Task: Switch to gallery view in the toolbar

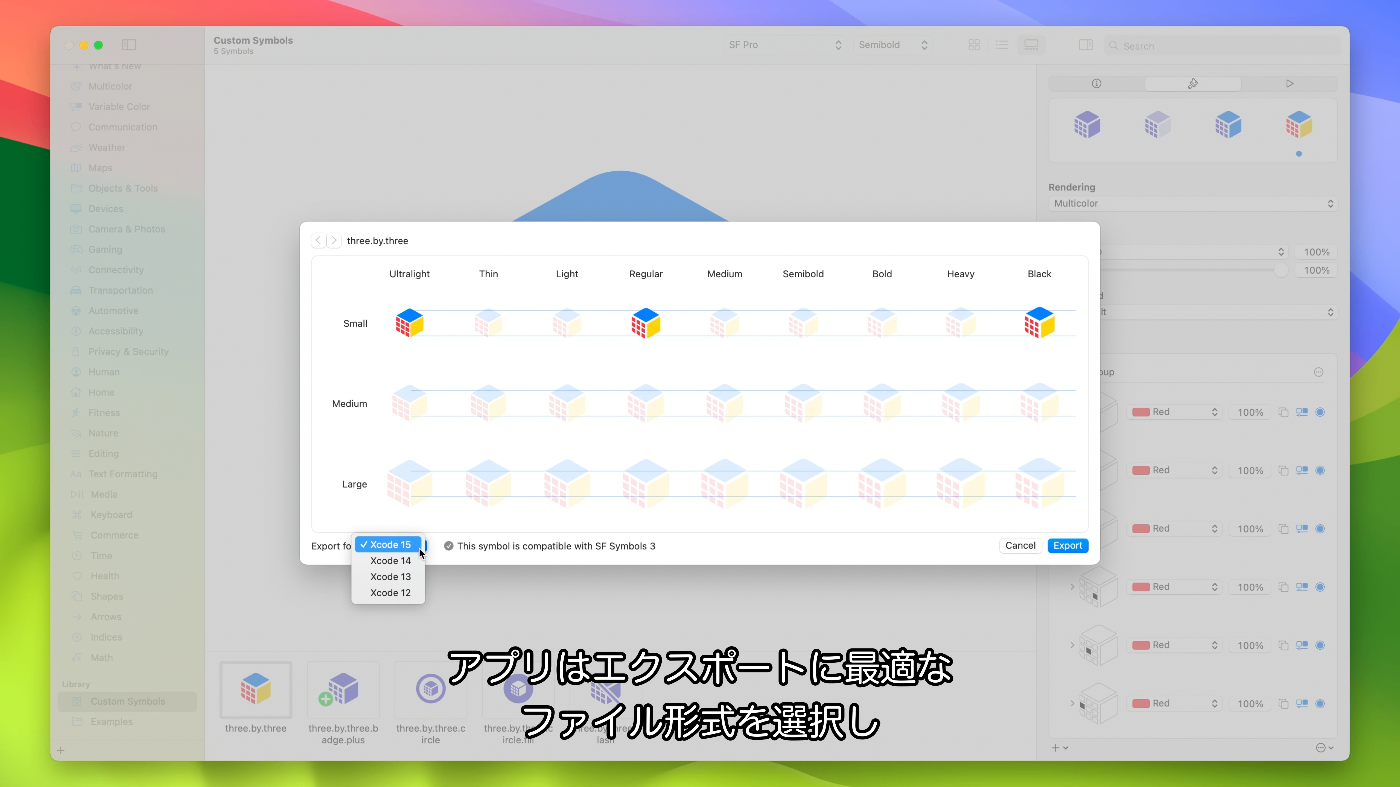Action: point(1031,45)
